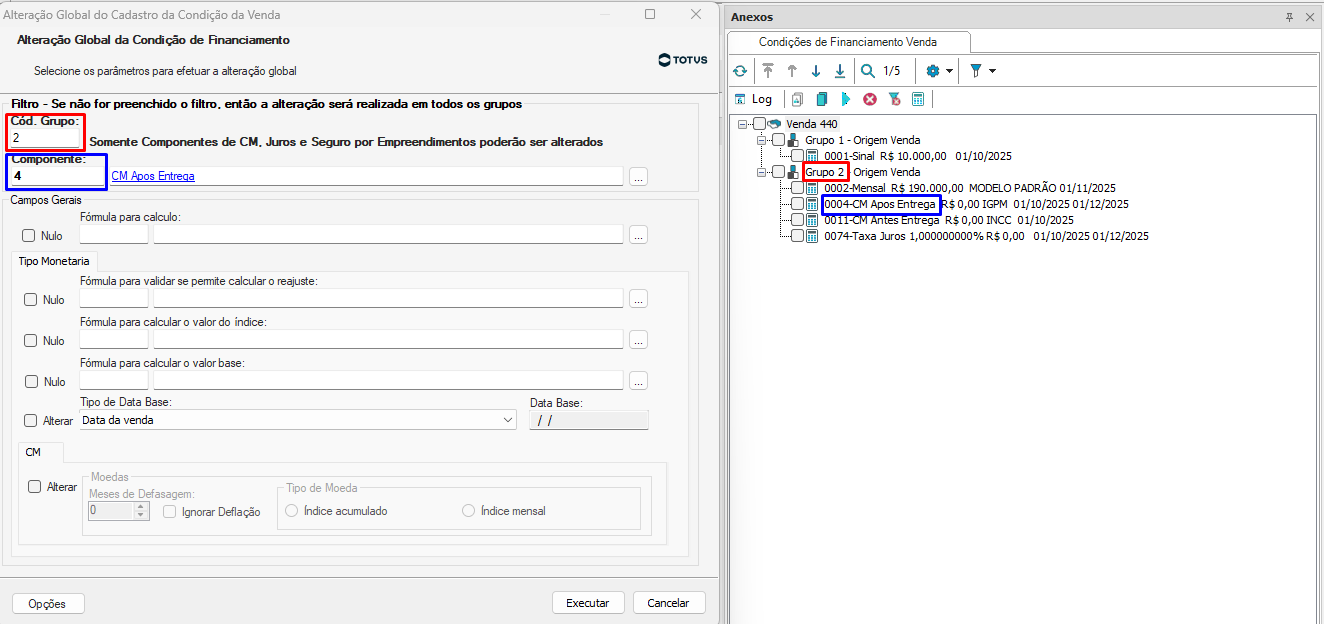Image resolution: width=1324 pixels, height=624 pixels.
Task: Click calculator icon of 0001-Sinal row
Action: (813, 156)
